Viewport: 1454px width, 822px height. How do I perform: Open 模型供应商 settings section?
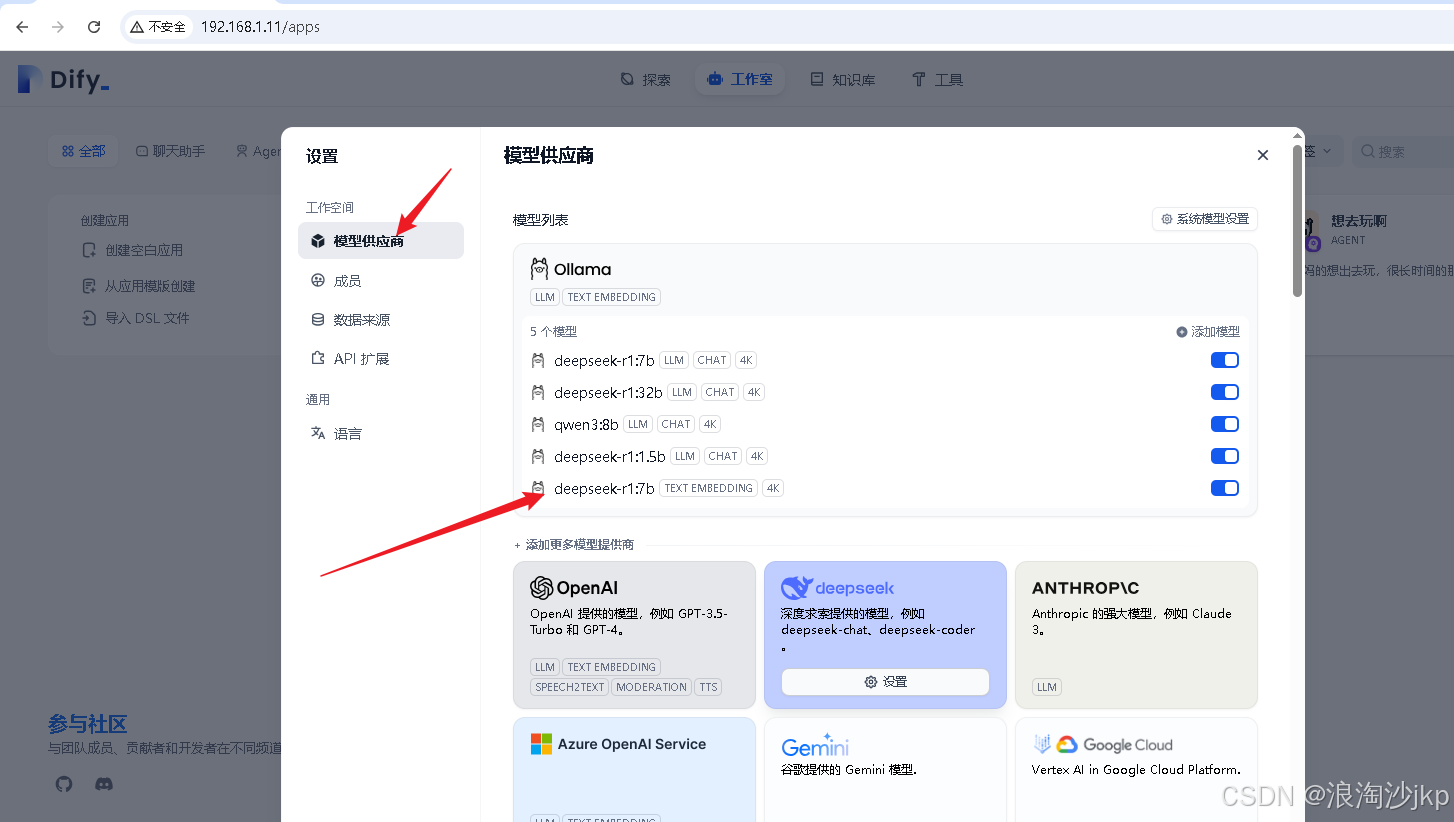tap(381, 241)
